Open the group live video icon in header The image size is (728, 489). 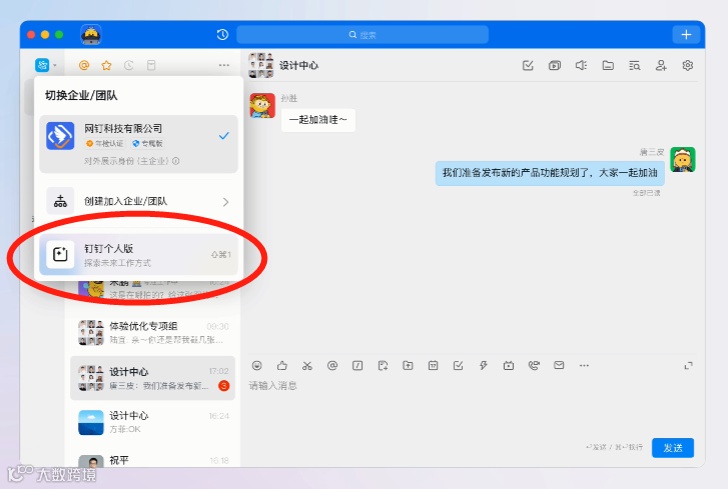point(554,65)
